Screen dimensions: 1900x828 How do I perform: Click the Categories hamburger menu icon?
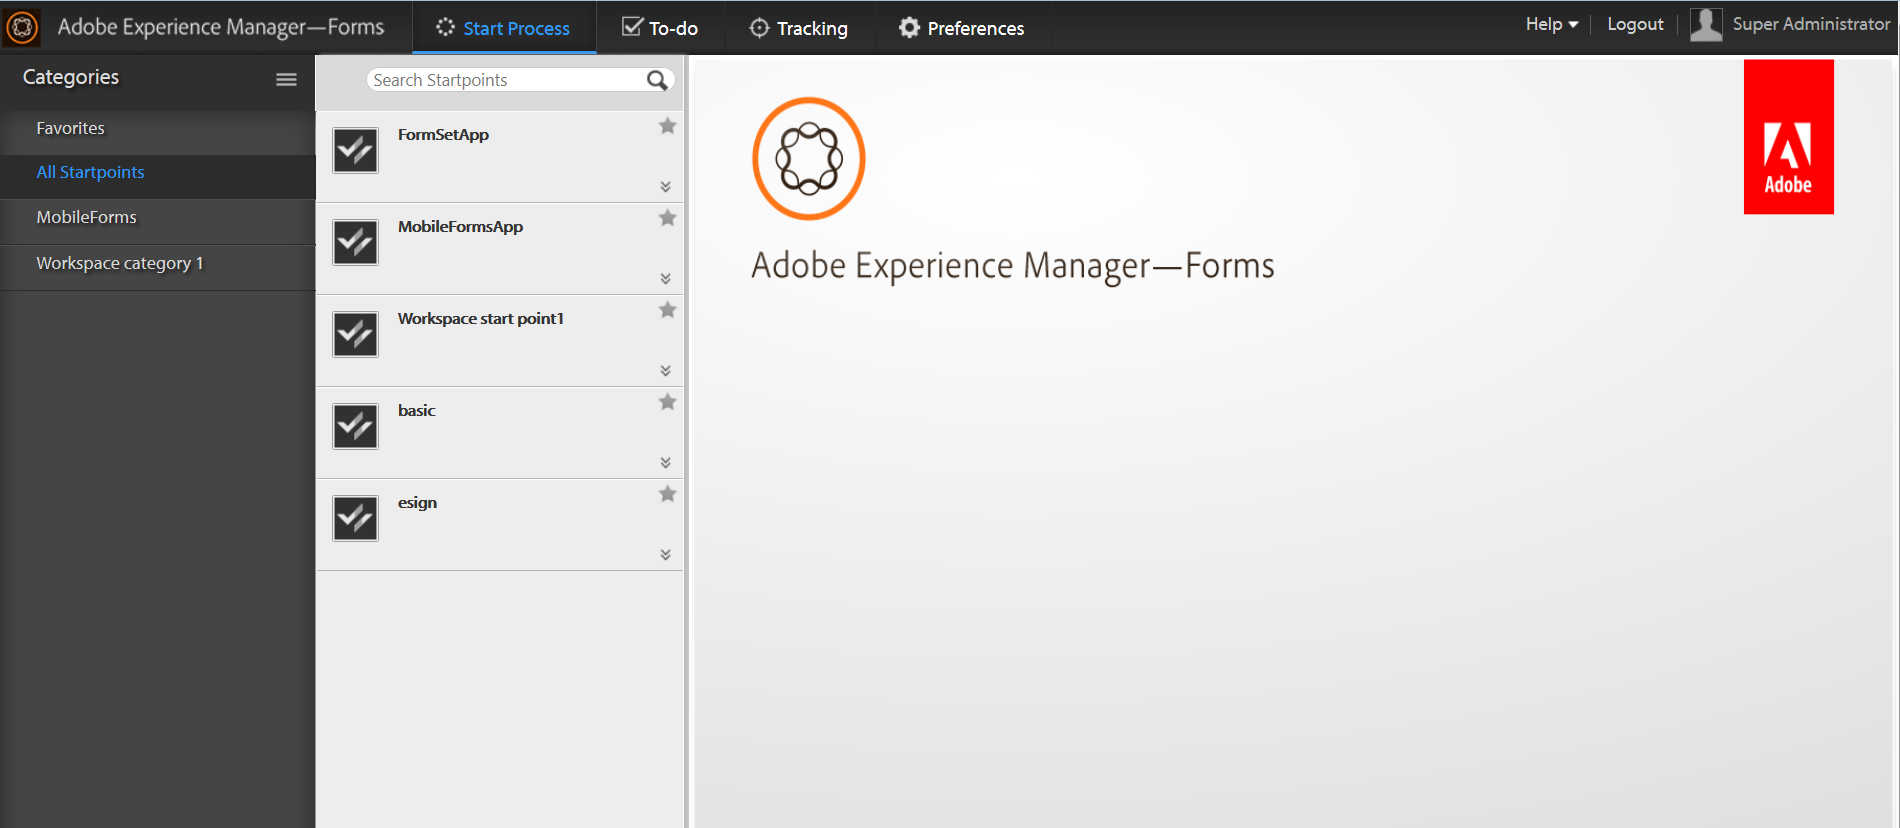click(286, 79)
